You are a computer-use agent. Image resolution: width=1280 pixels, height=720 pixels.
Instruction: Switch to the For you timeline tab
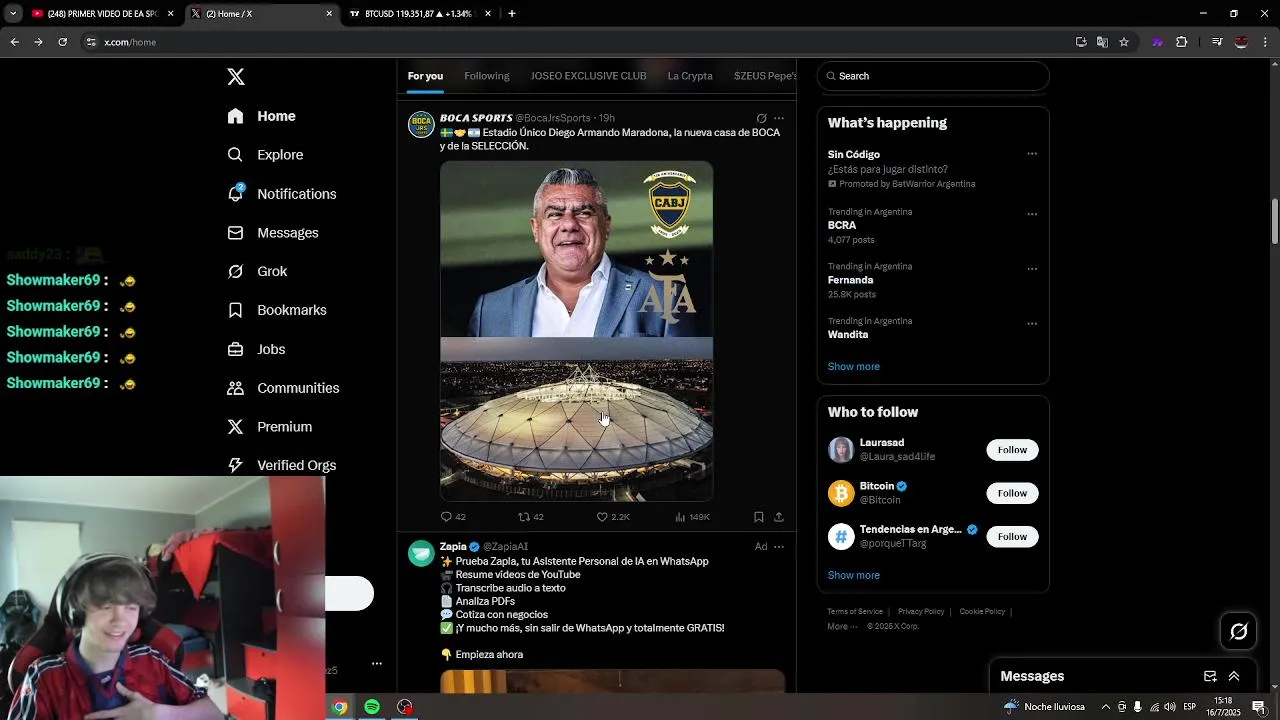[x=425, y=76]
